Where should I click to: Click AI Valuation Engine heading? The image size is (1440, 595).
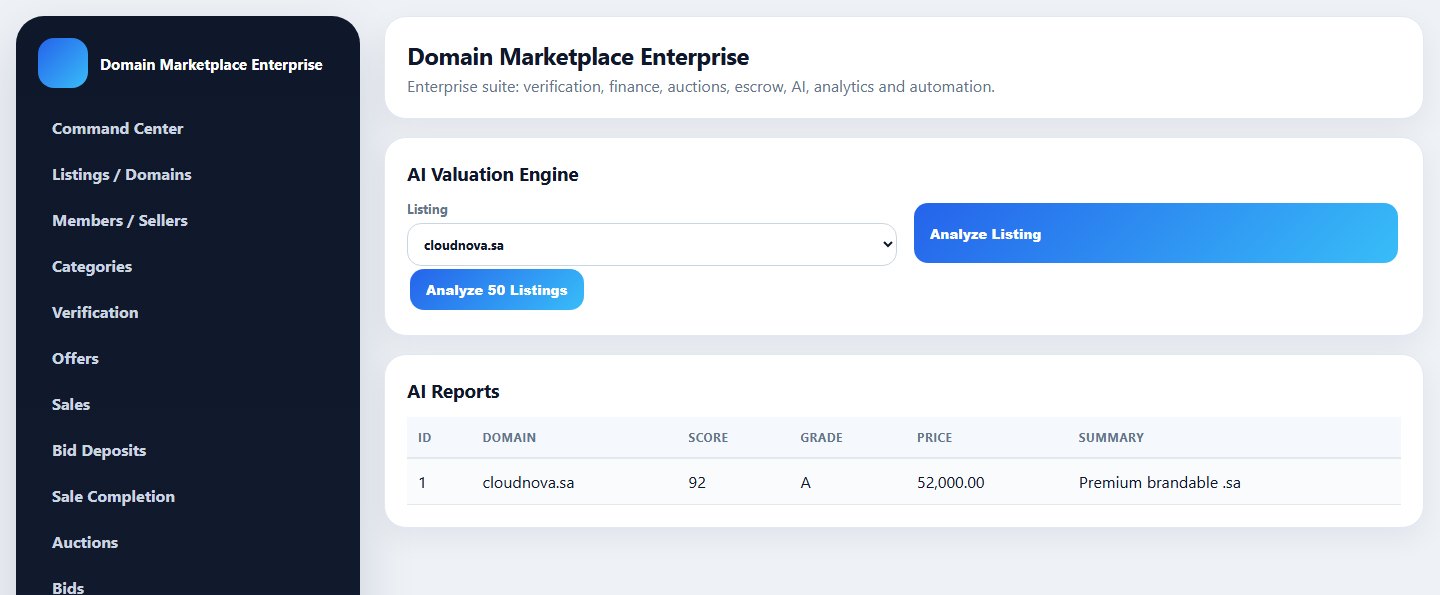(493, 175)
